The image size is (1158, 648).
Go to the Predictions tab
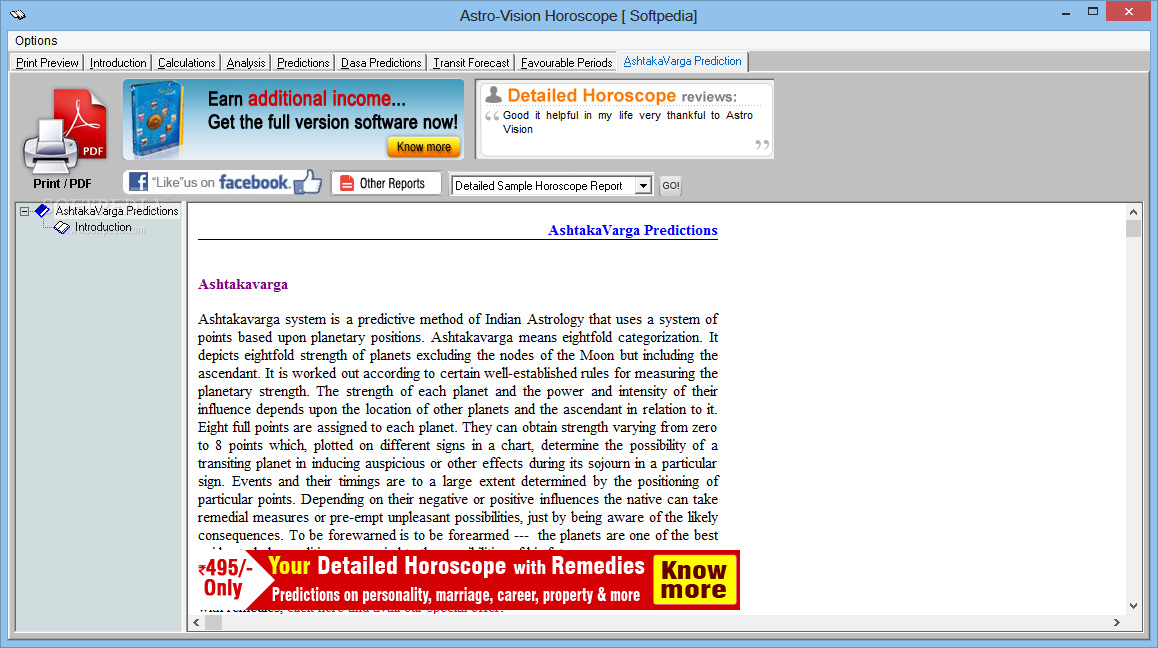[x=303, y=63]
